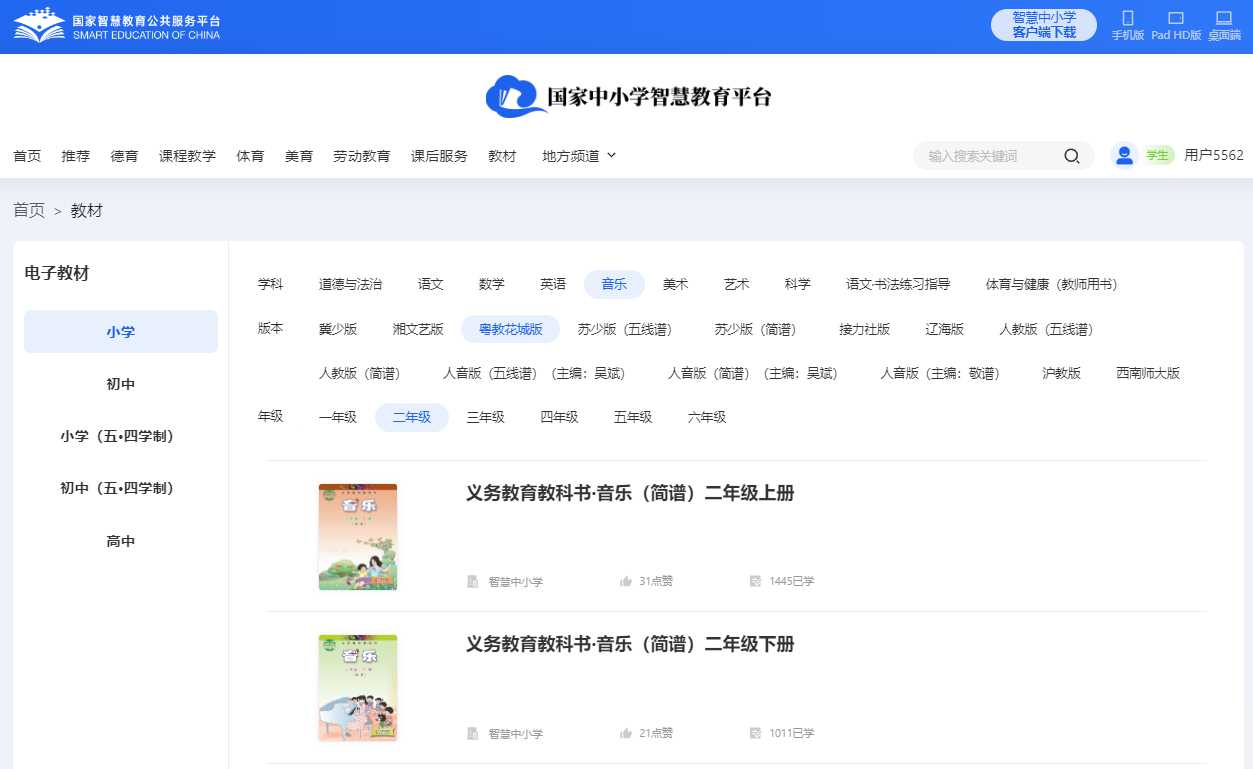Choose subject 英语

[553, 284]
